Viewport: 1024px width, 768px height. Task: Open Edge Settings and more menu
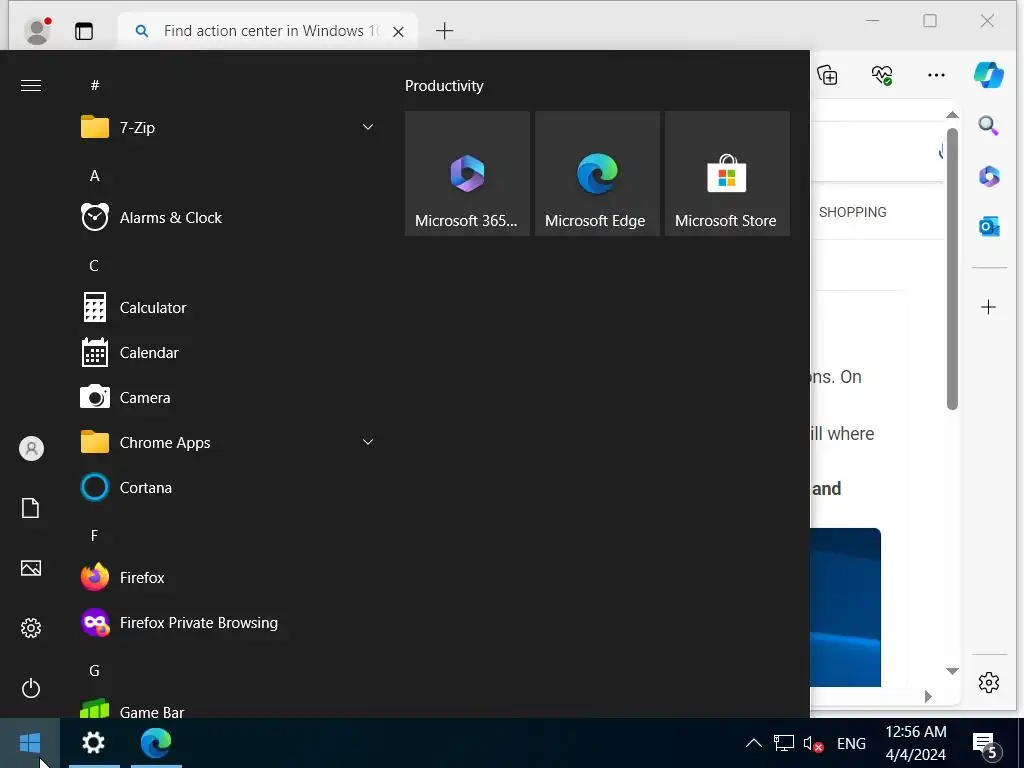pyautogui.click(x=936, y=75)
